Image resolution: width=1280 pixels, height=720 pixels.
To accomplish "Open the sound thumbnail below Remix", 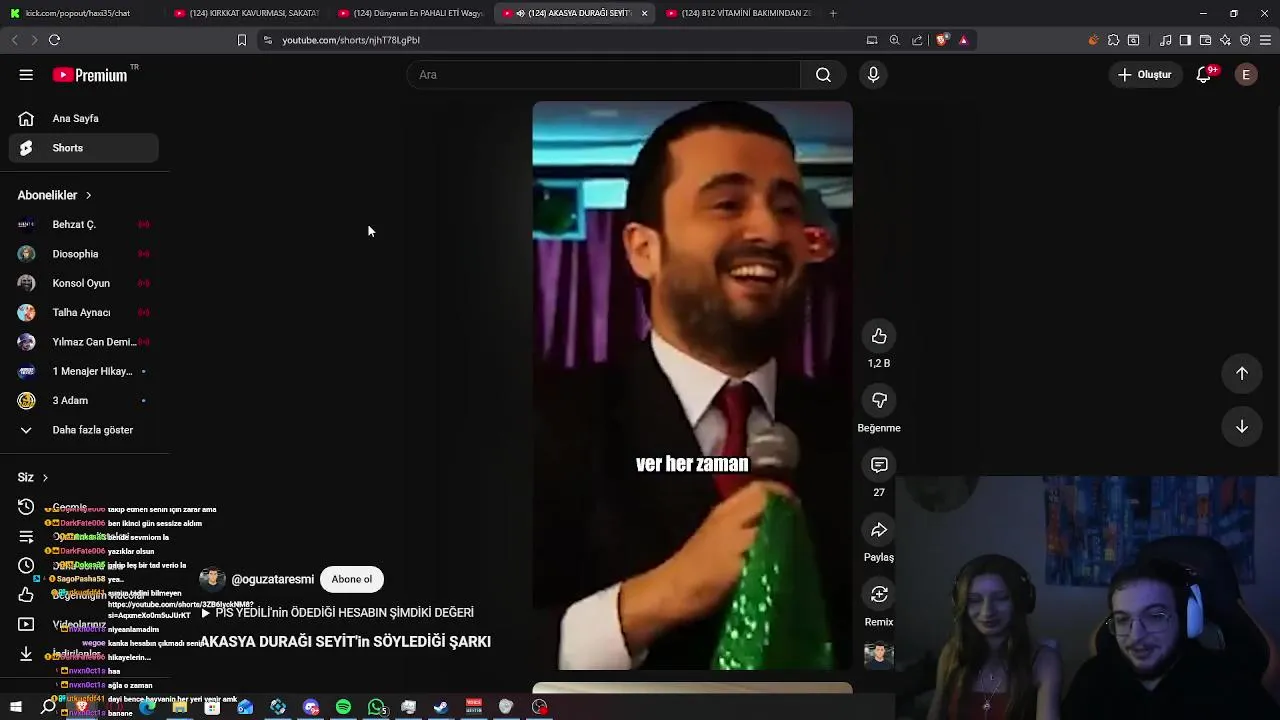I will point(879,655).
